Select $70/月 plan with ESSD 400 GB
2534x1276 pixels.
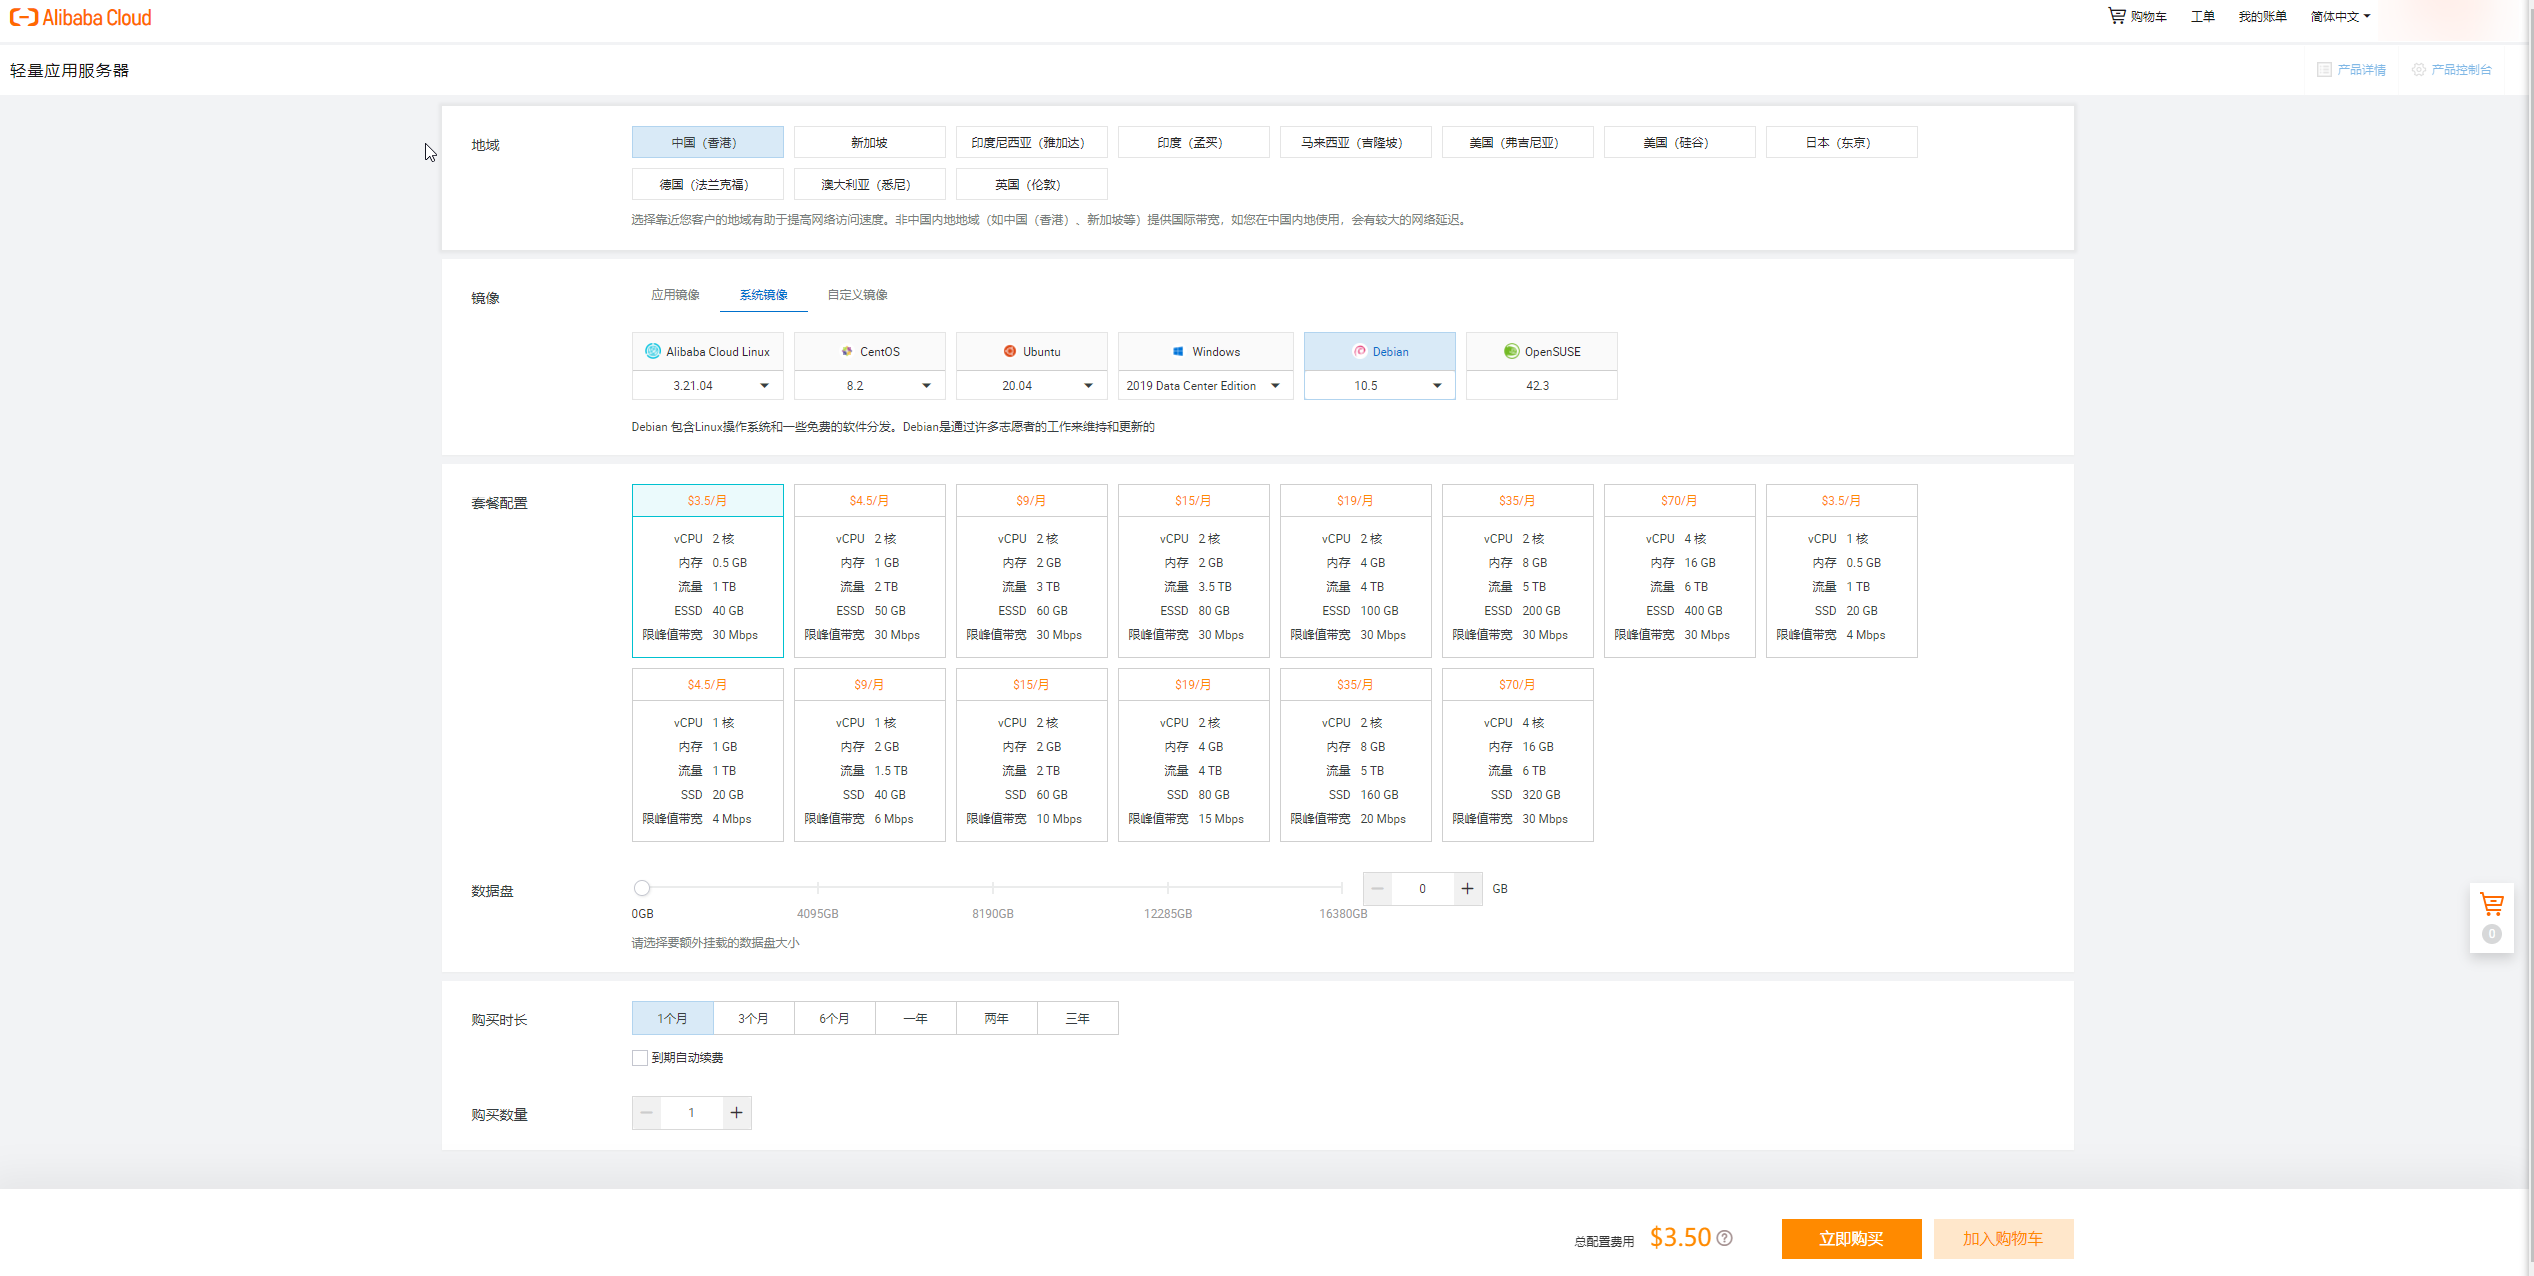click(1679, 570)
